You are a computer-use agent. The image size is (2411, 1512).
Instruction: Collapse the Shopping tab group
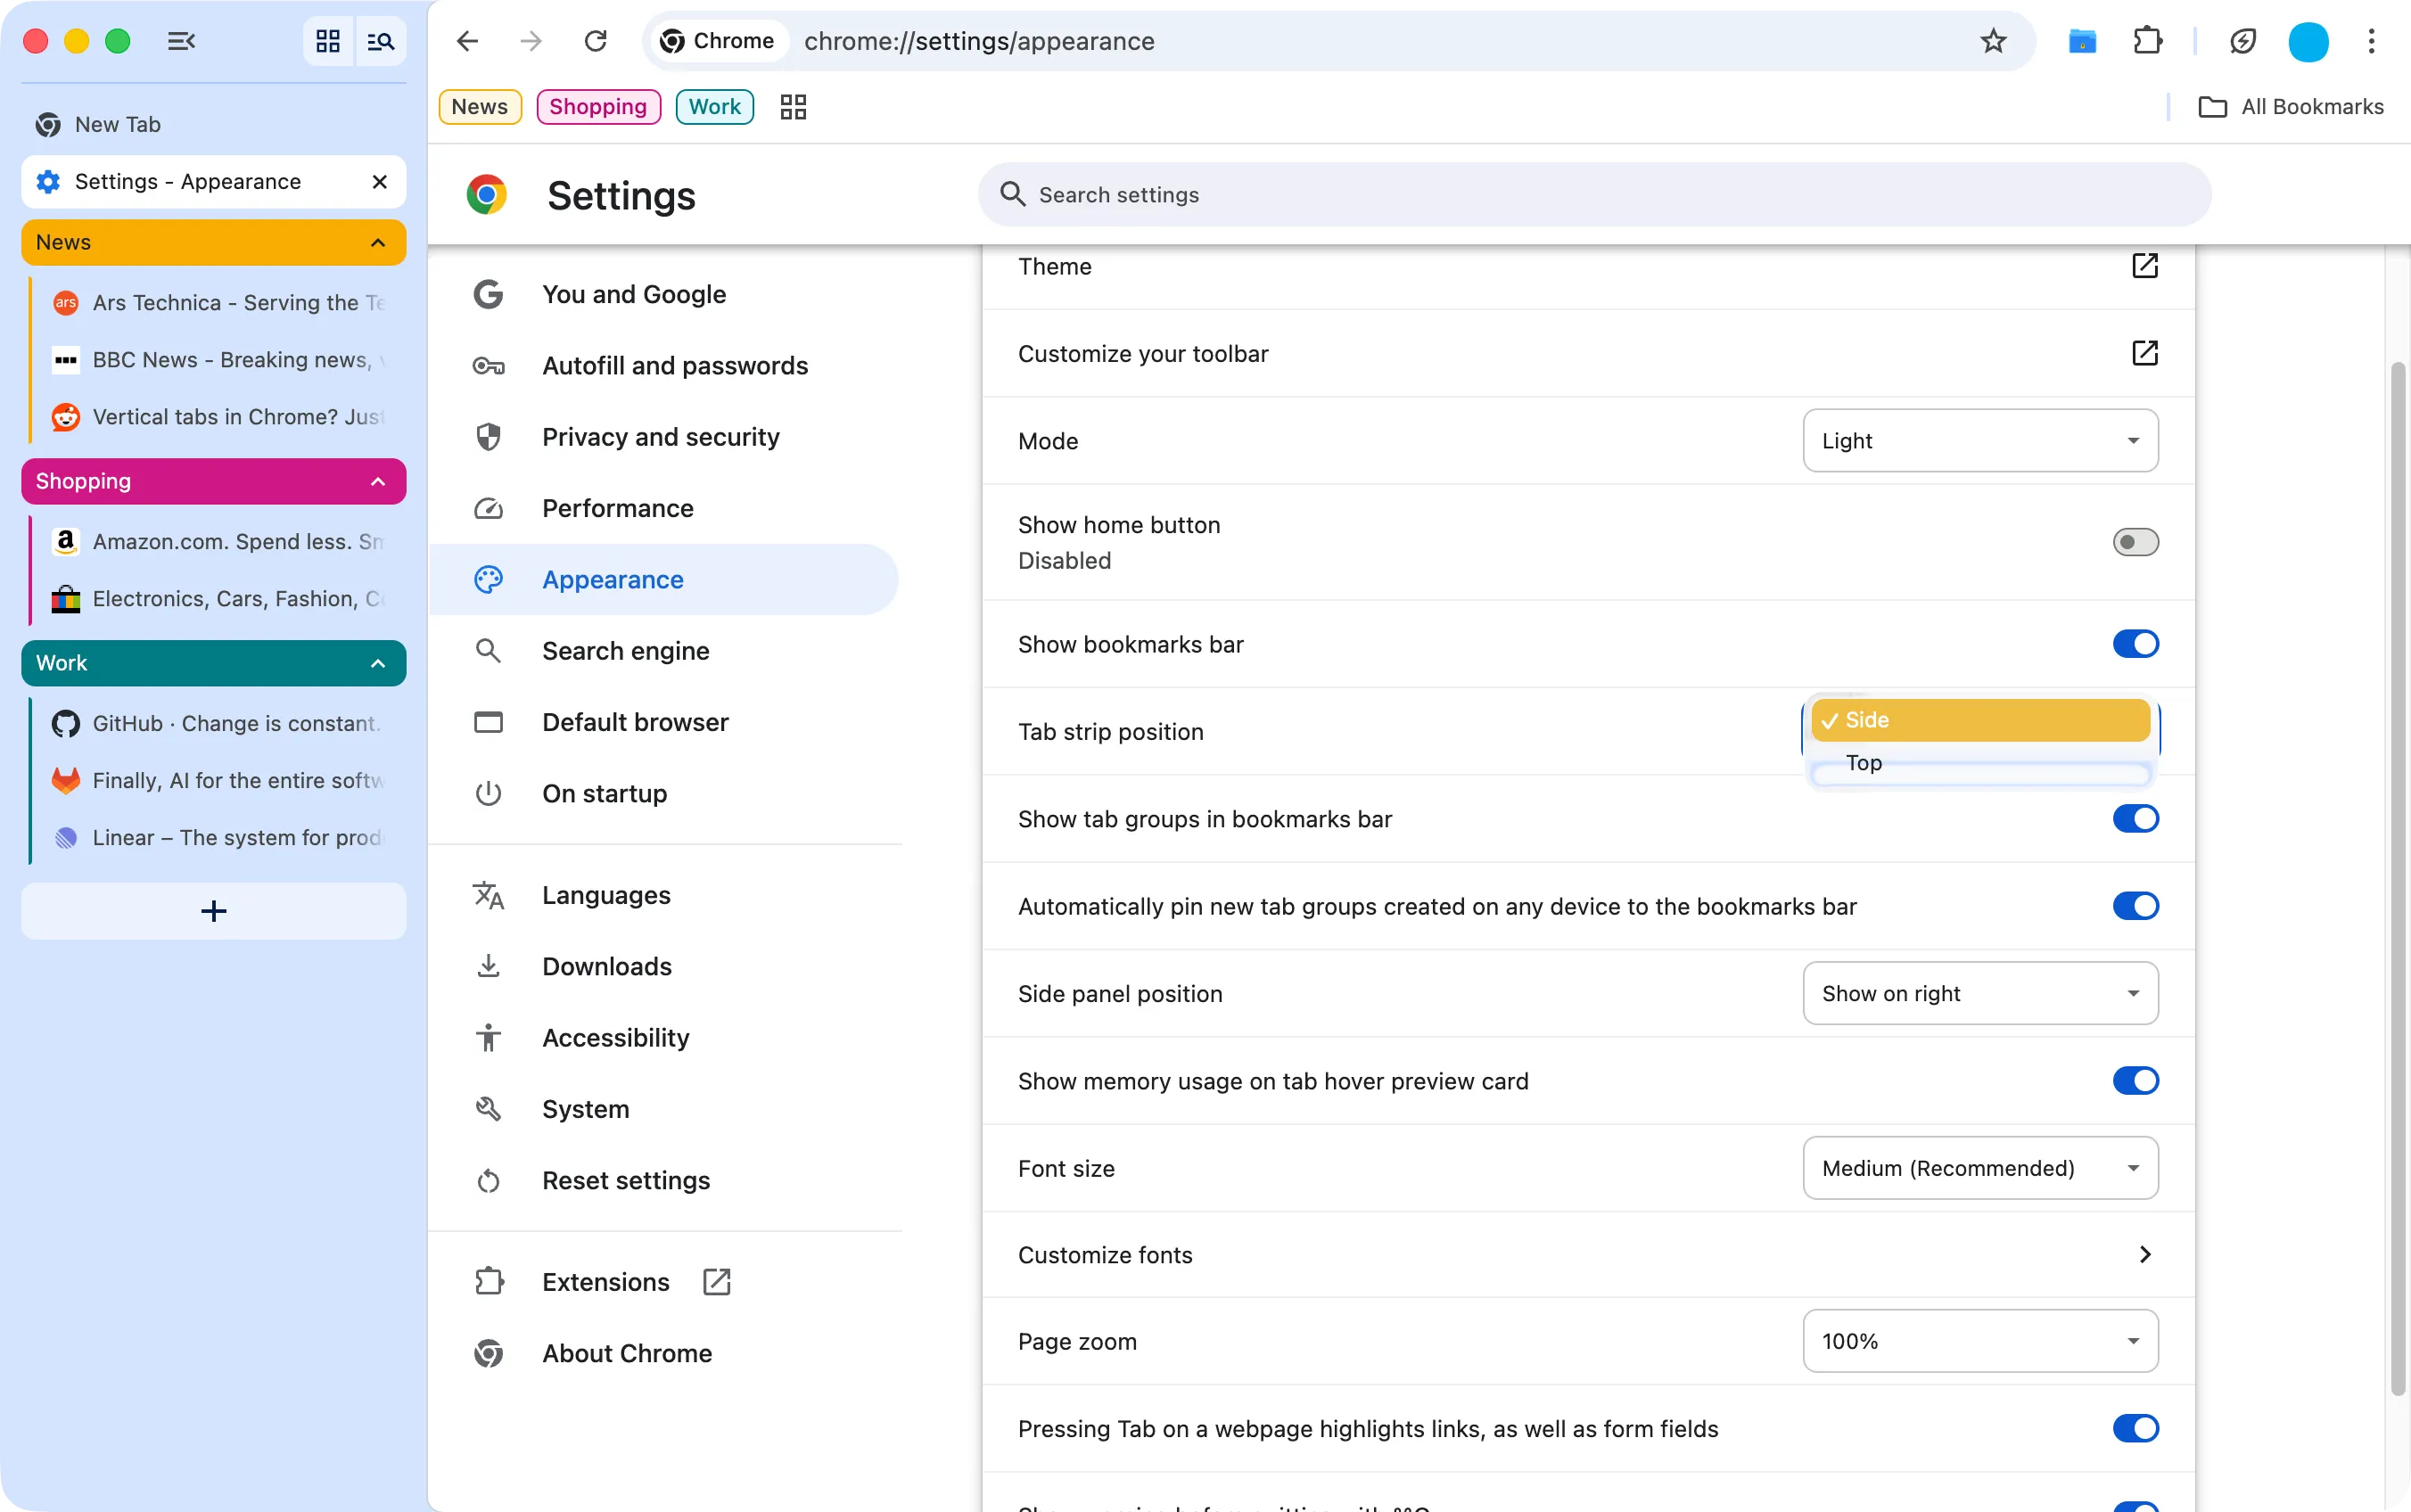(x=377, y=481)
